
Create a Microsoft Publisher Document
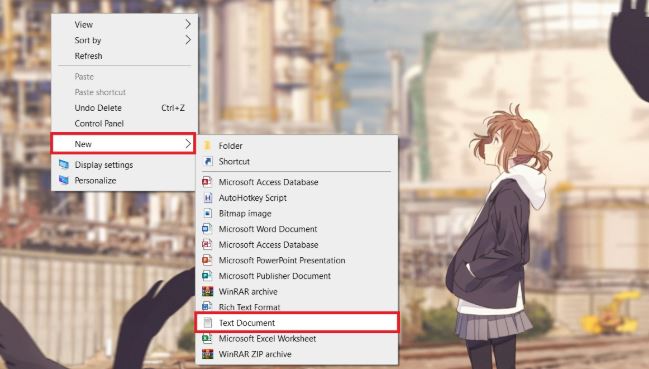pyautogui.click(x=296, y=276)
